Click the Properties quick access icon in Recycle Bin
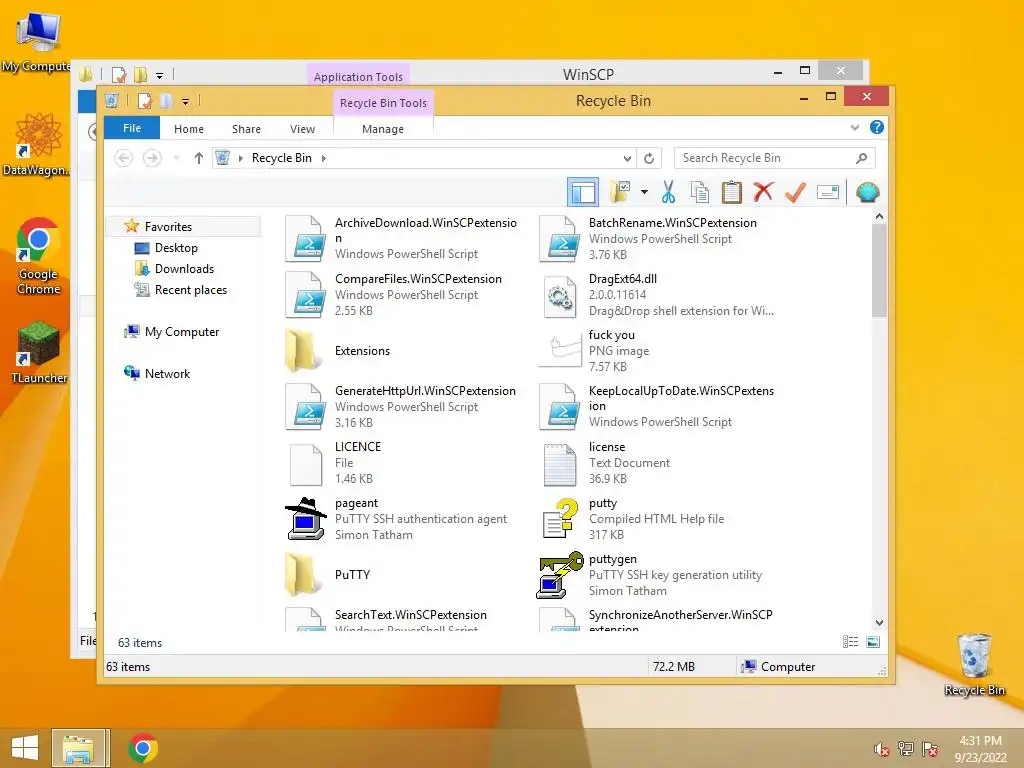This screenshot has height=768, width=1024. click(145, 101)
